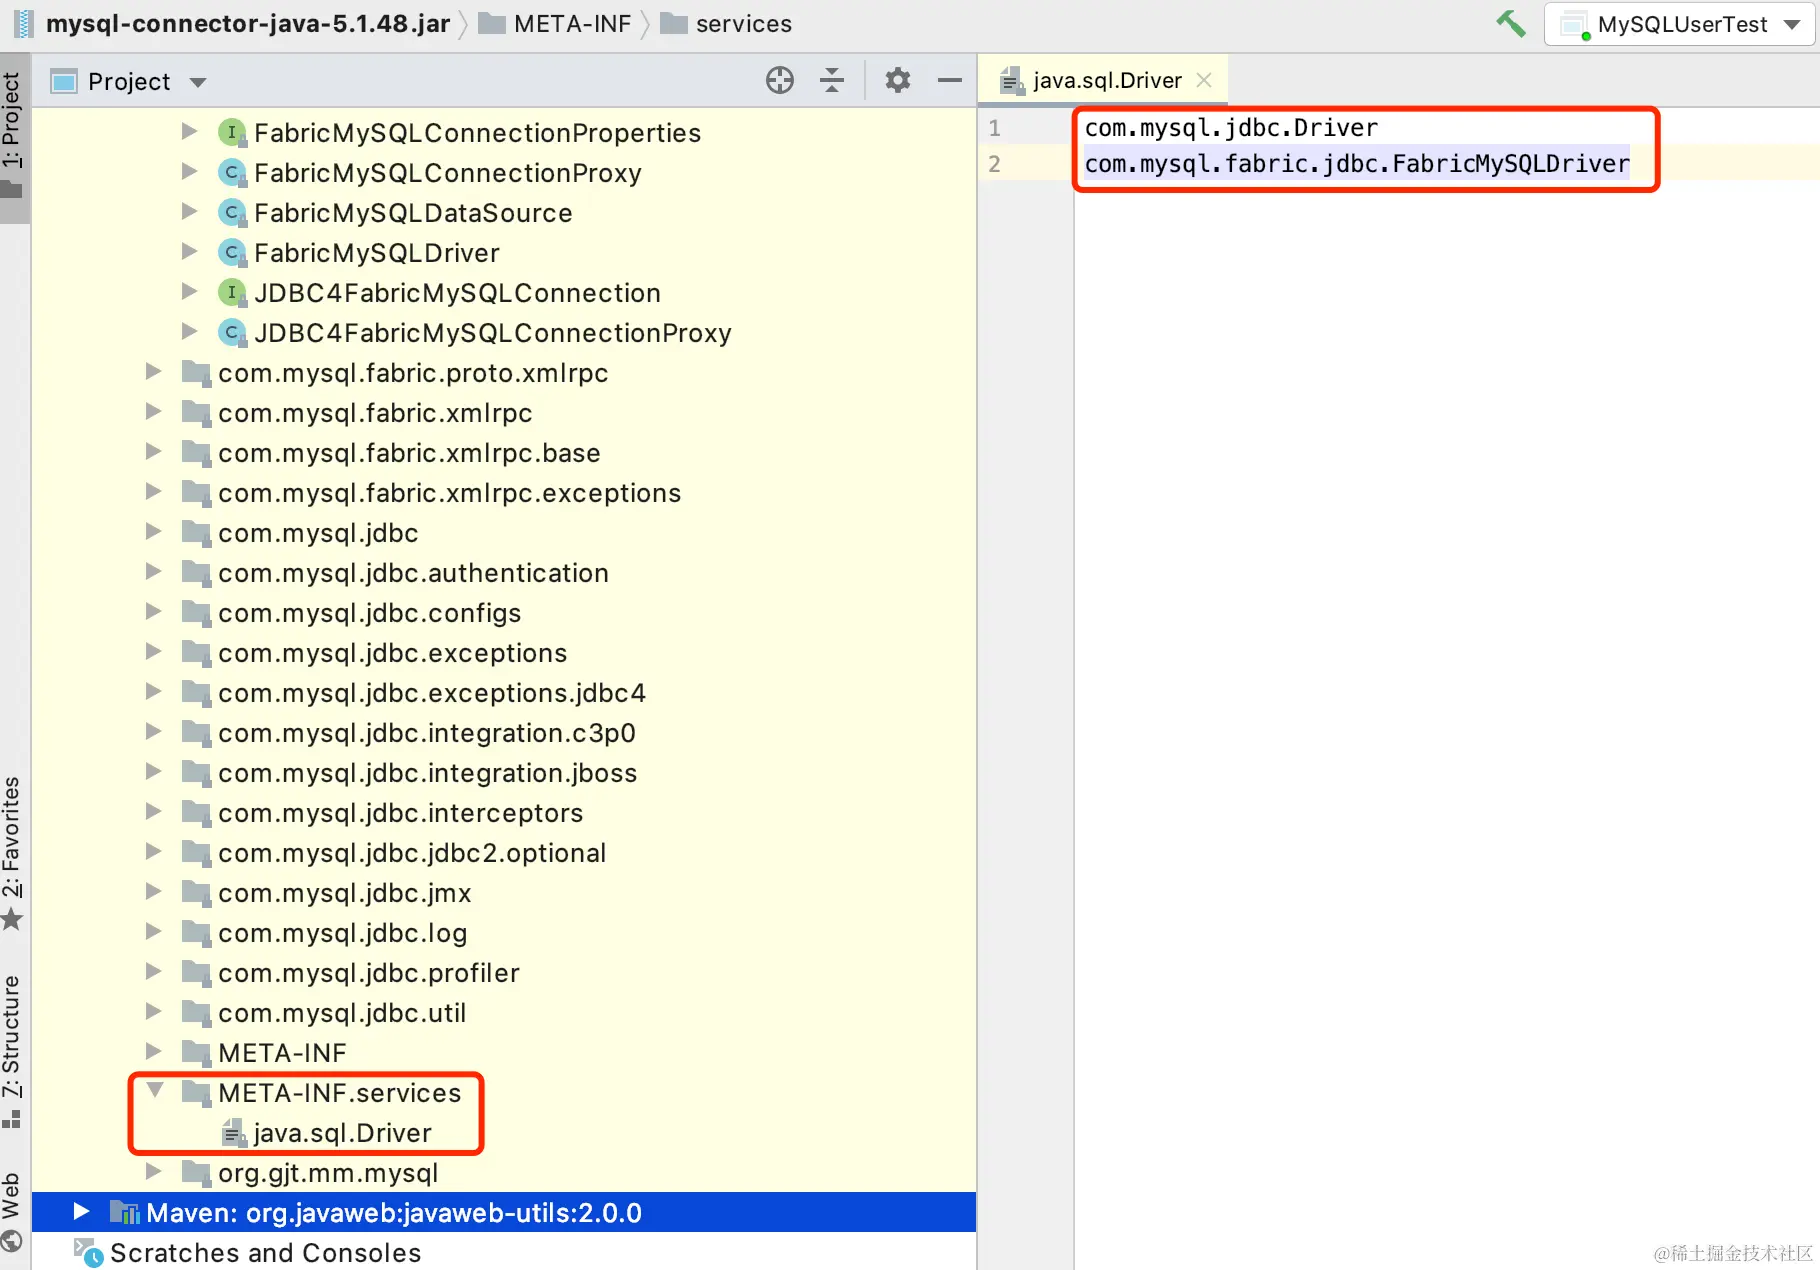Viewport: 1820px width, 1270px height.
Task: Click com.mysql.jdbc.util folder icon
Action: click(196, 1013)
